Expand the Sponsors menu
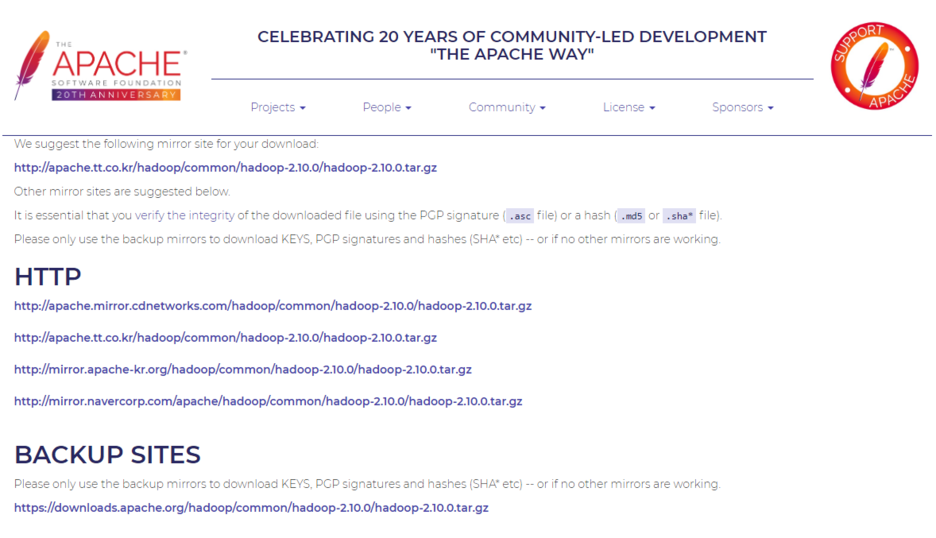Viewport: 936px width, 538px height. (743, 107)
